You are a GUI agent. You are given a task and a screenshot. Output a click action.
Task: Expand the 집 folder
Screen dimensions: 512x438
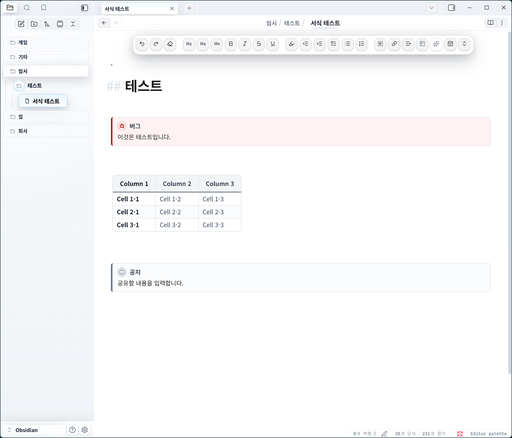click(46, 117)
